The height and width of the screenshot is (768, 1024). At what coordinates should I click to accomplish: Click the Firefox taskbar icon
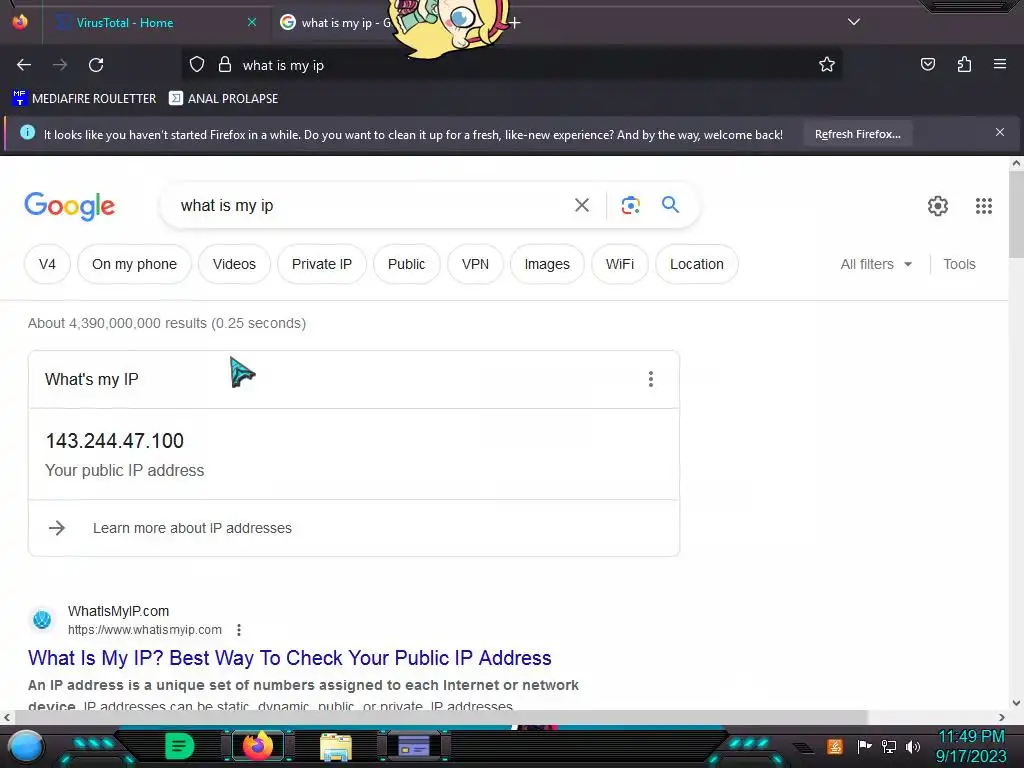(257, 746)
